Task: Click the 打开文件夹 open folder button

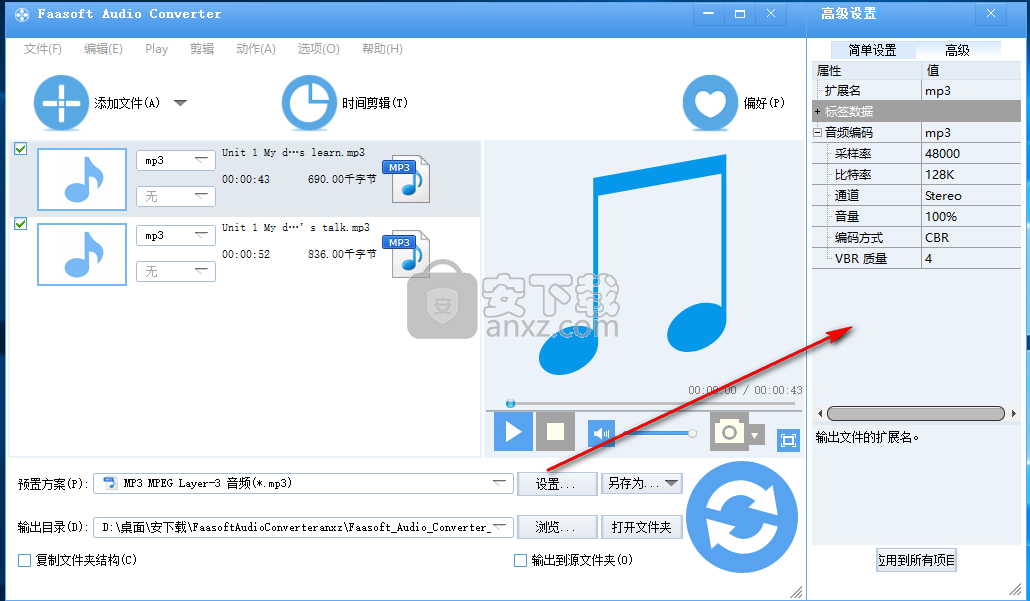Action: pyautogui.click(x=642, y=527)
